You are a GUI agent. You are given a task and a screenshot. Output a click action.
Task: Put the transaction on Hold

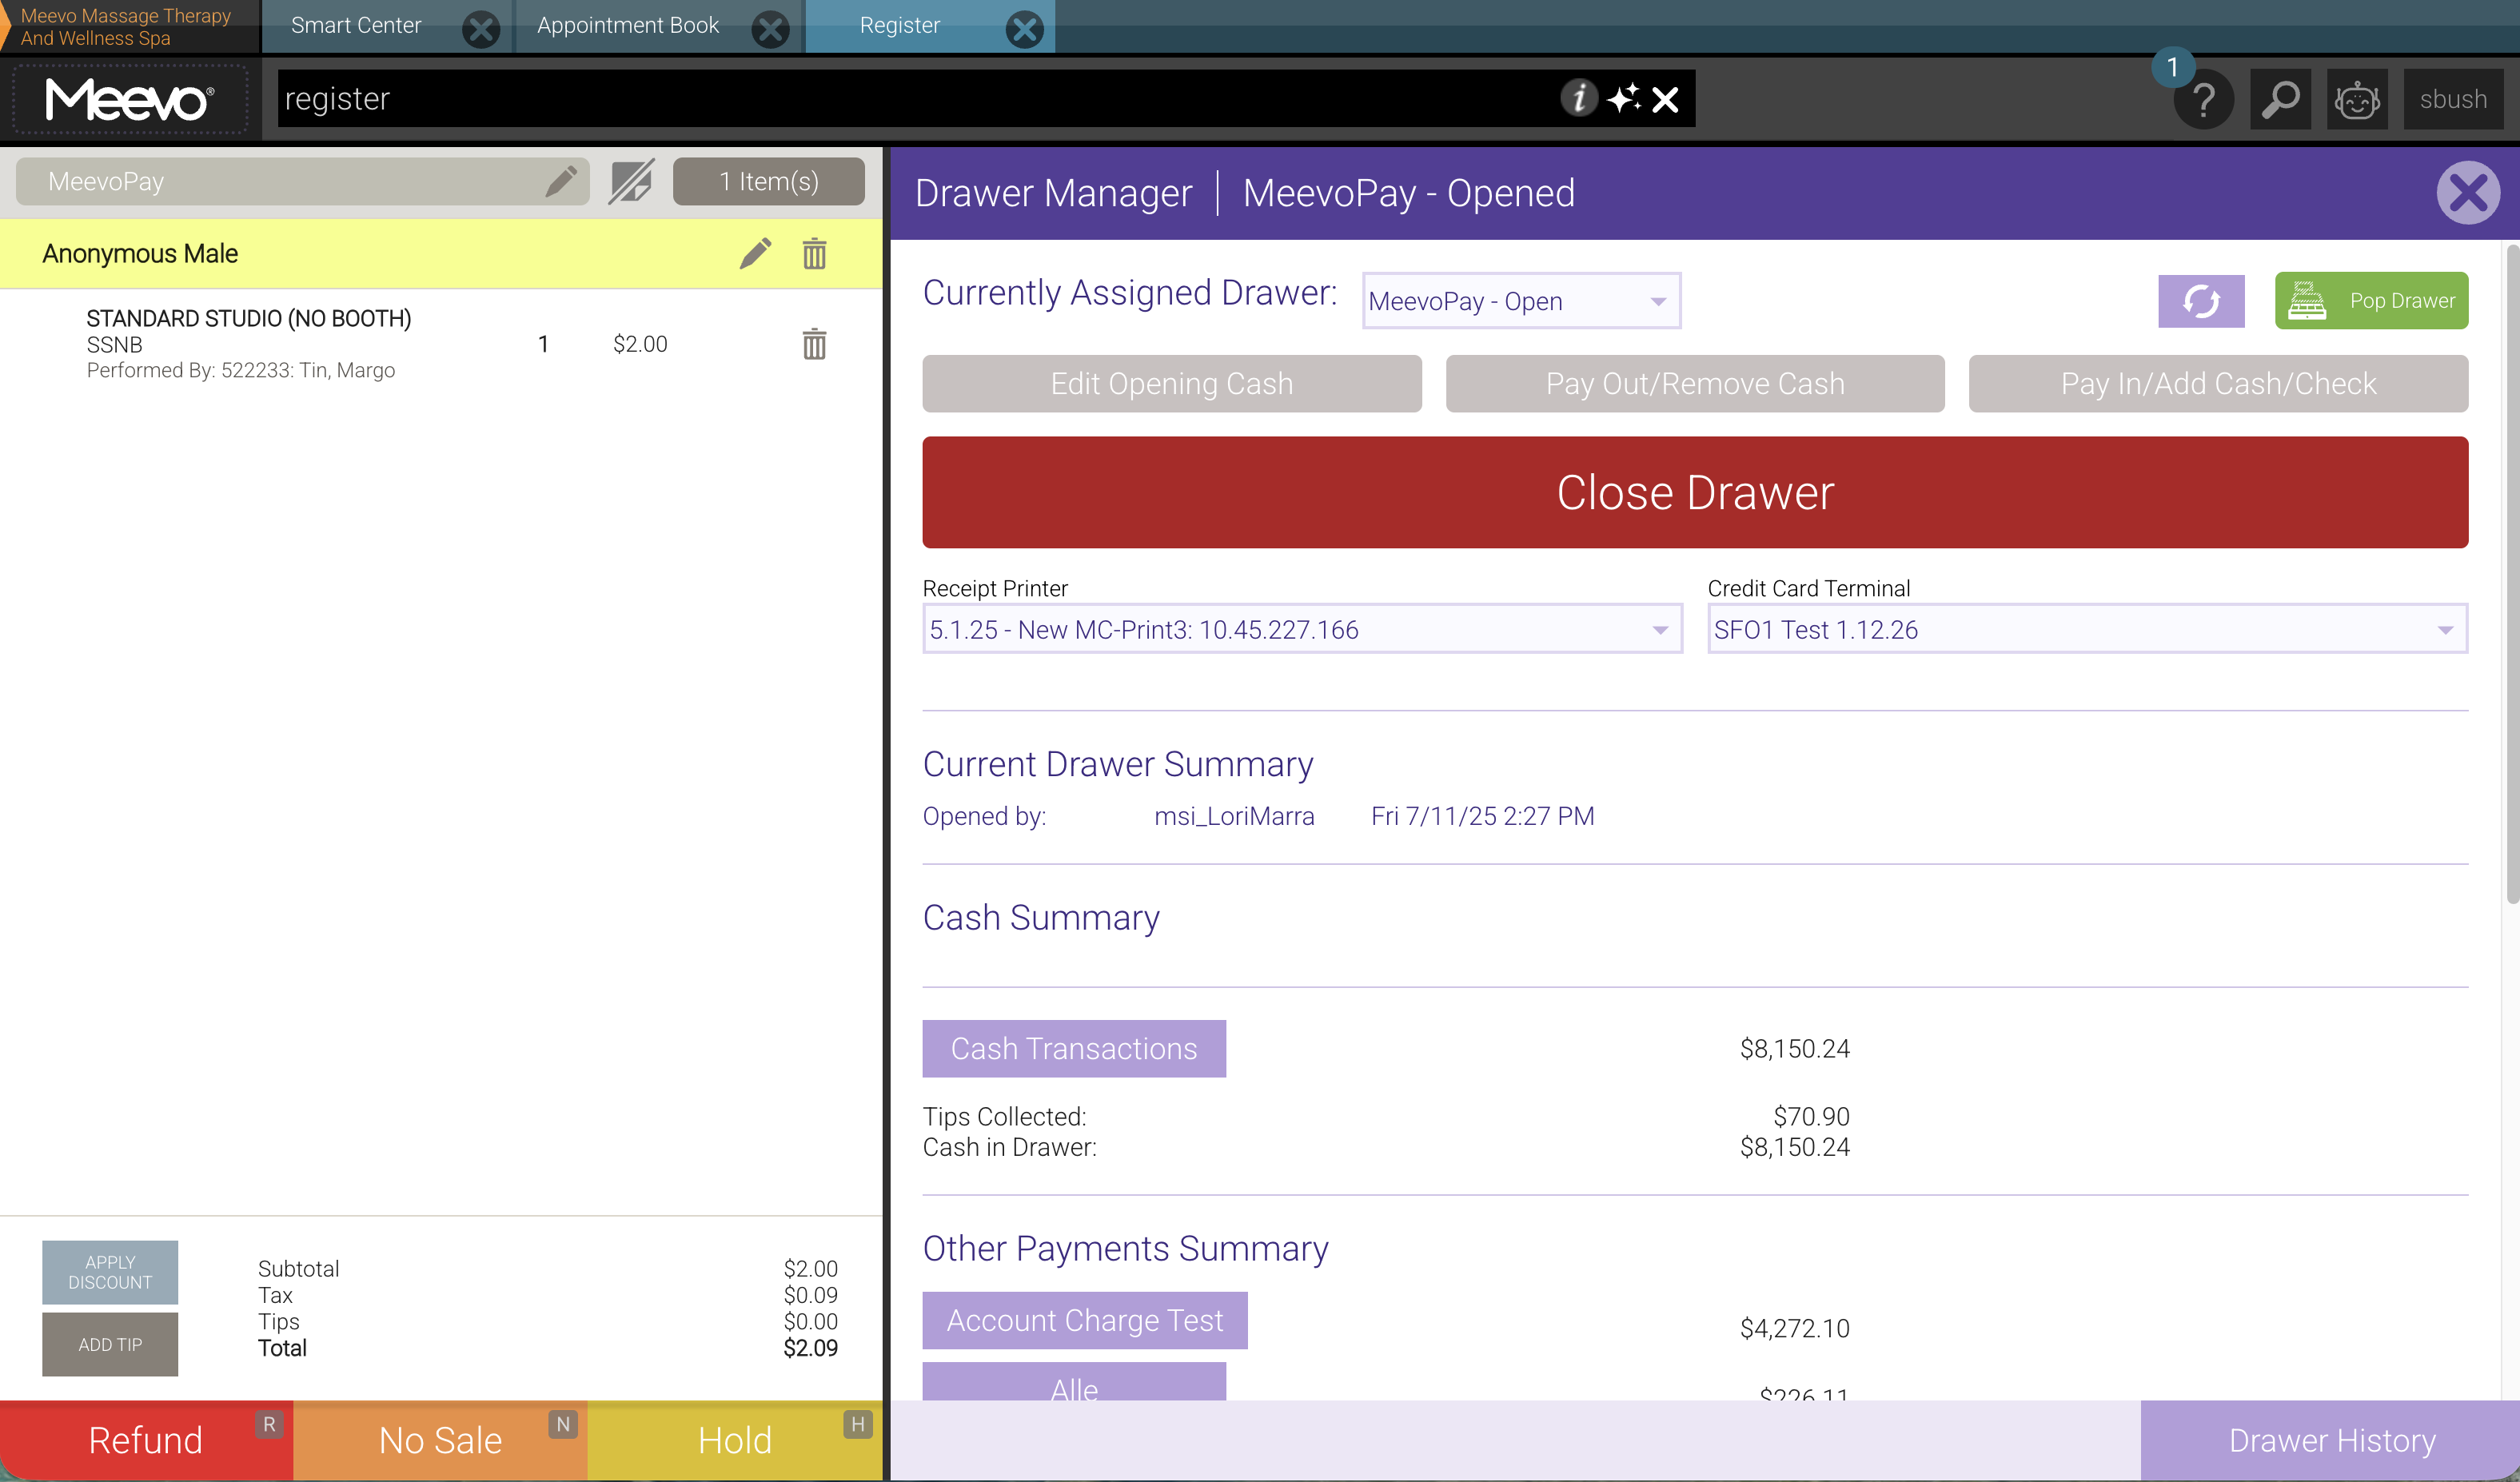[735, 1440]
